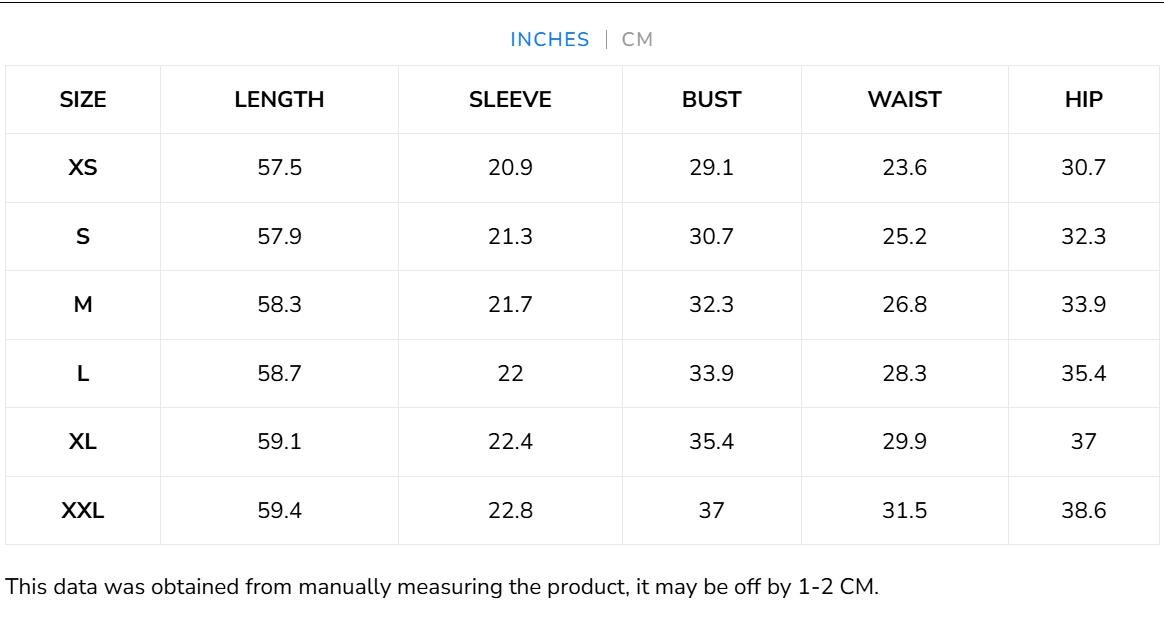Click the SLEEVE column header
The width and height of the screenshot is (1164, 621).
[510, 100]
